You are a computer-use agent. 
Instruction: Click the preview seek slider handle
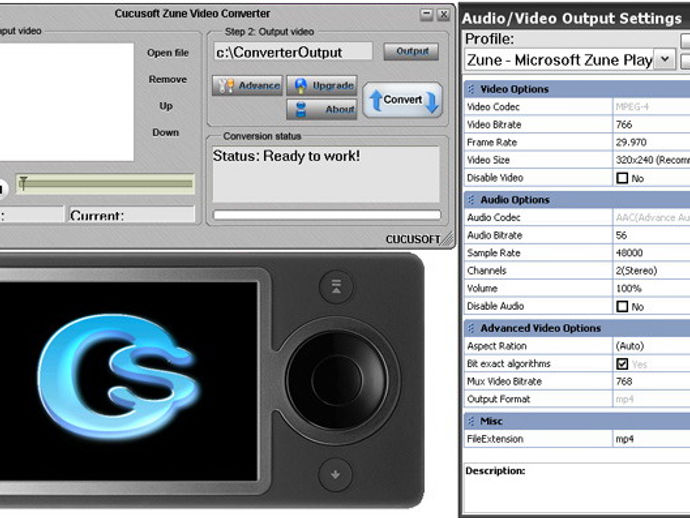(x=23, y=183)
